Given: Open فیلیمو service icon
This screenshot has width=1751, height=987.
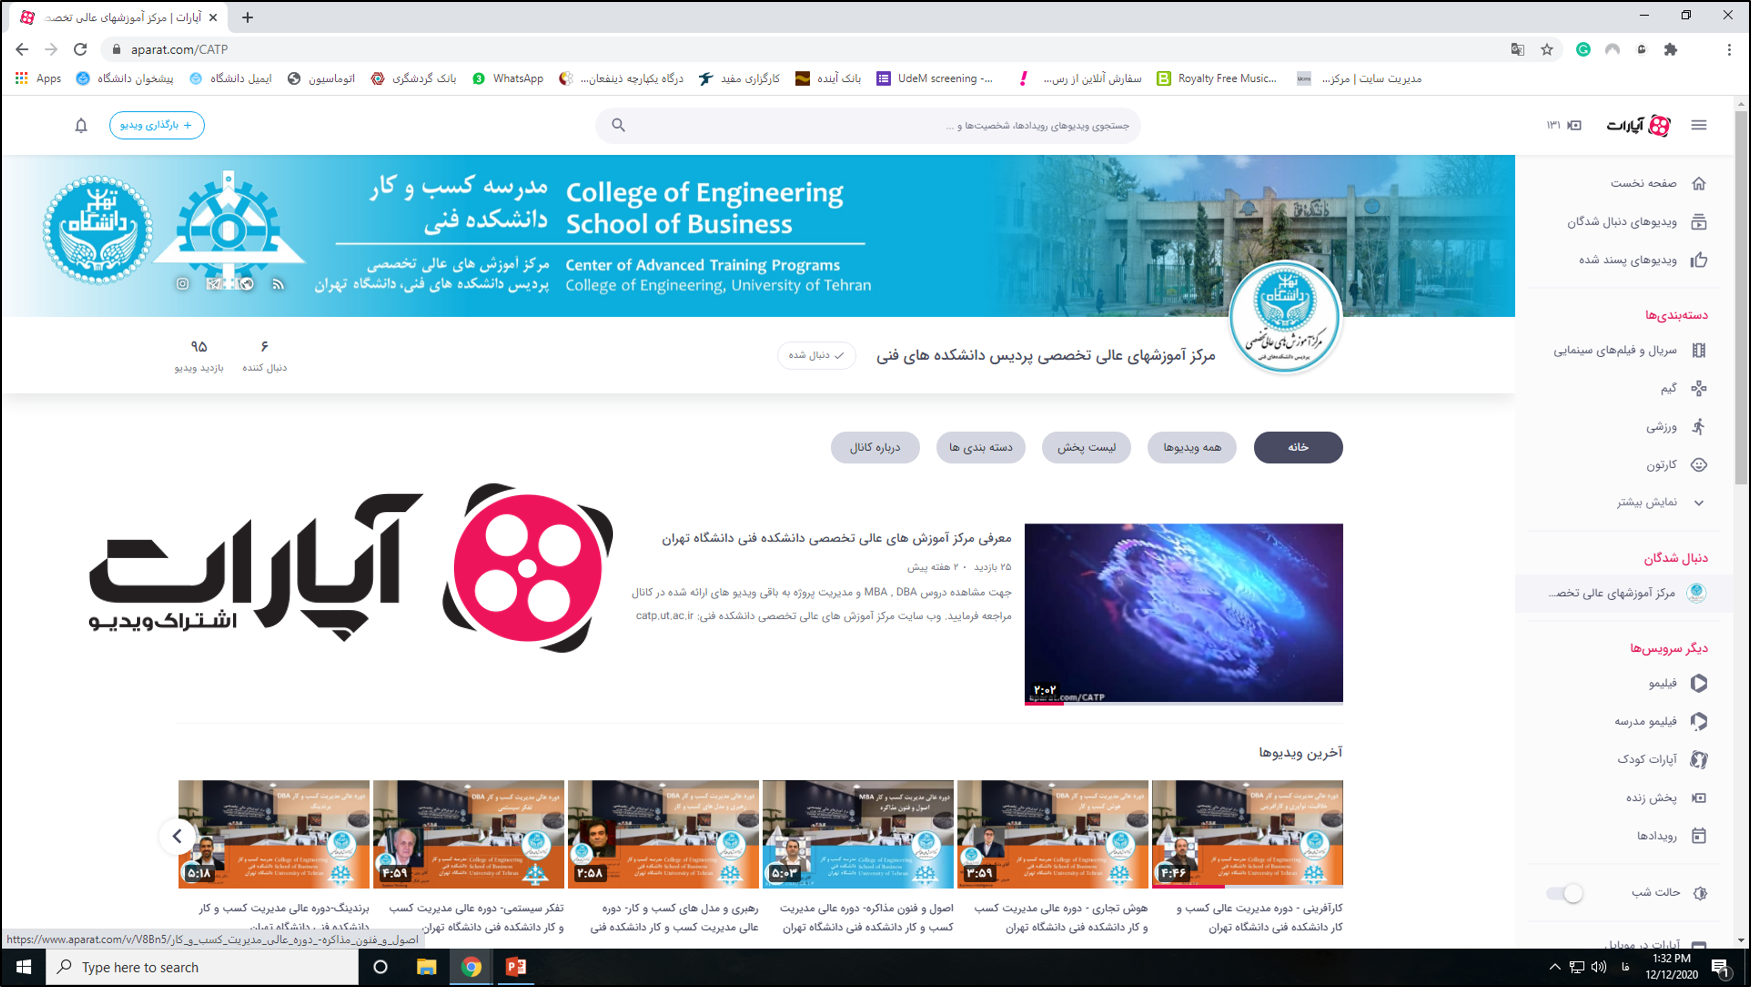Looking at the screenshot, I should (x=1699, y=683).
